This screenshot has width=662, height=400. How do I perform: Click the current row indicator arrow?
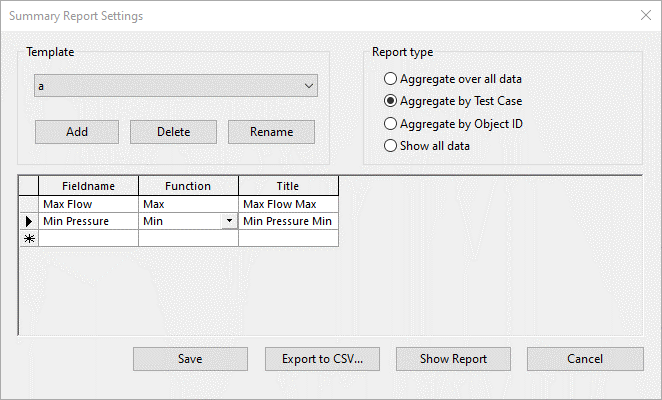tap(28, 221)
